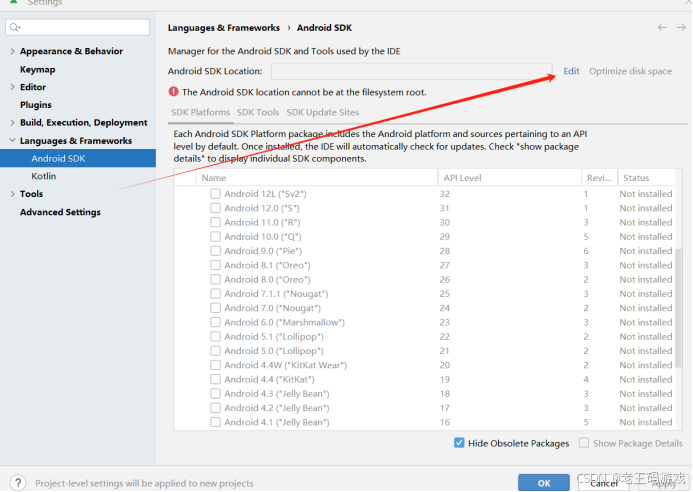Image resolution: width=693 pixels, height=492 pixels.
Task: Sort by the Revi... column header
Action: [599, 177]
